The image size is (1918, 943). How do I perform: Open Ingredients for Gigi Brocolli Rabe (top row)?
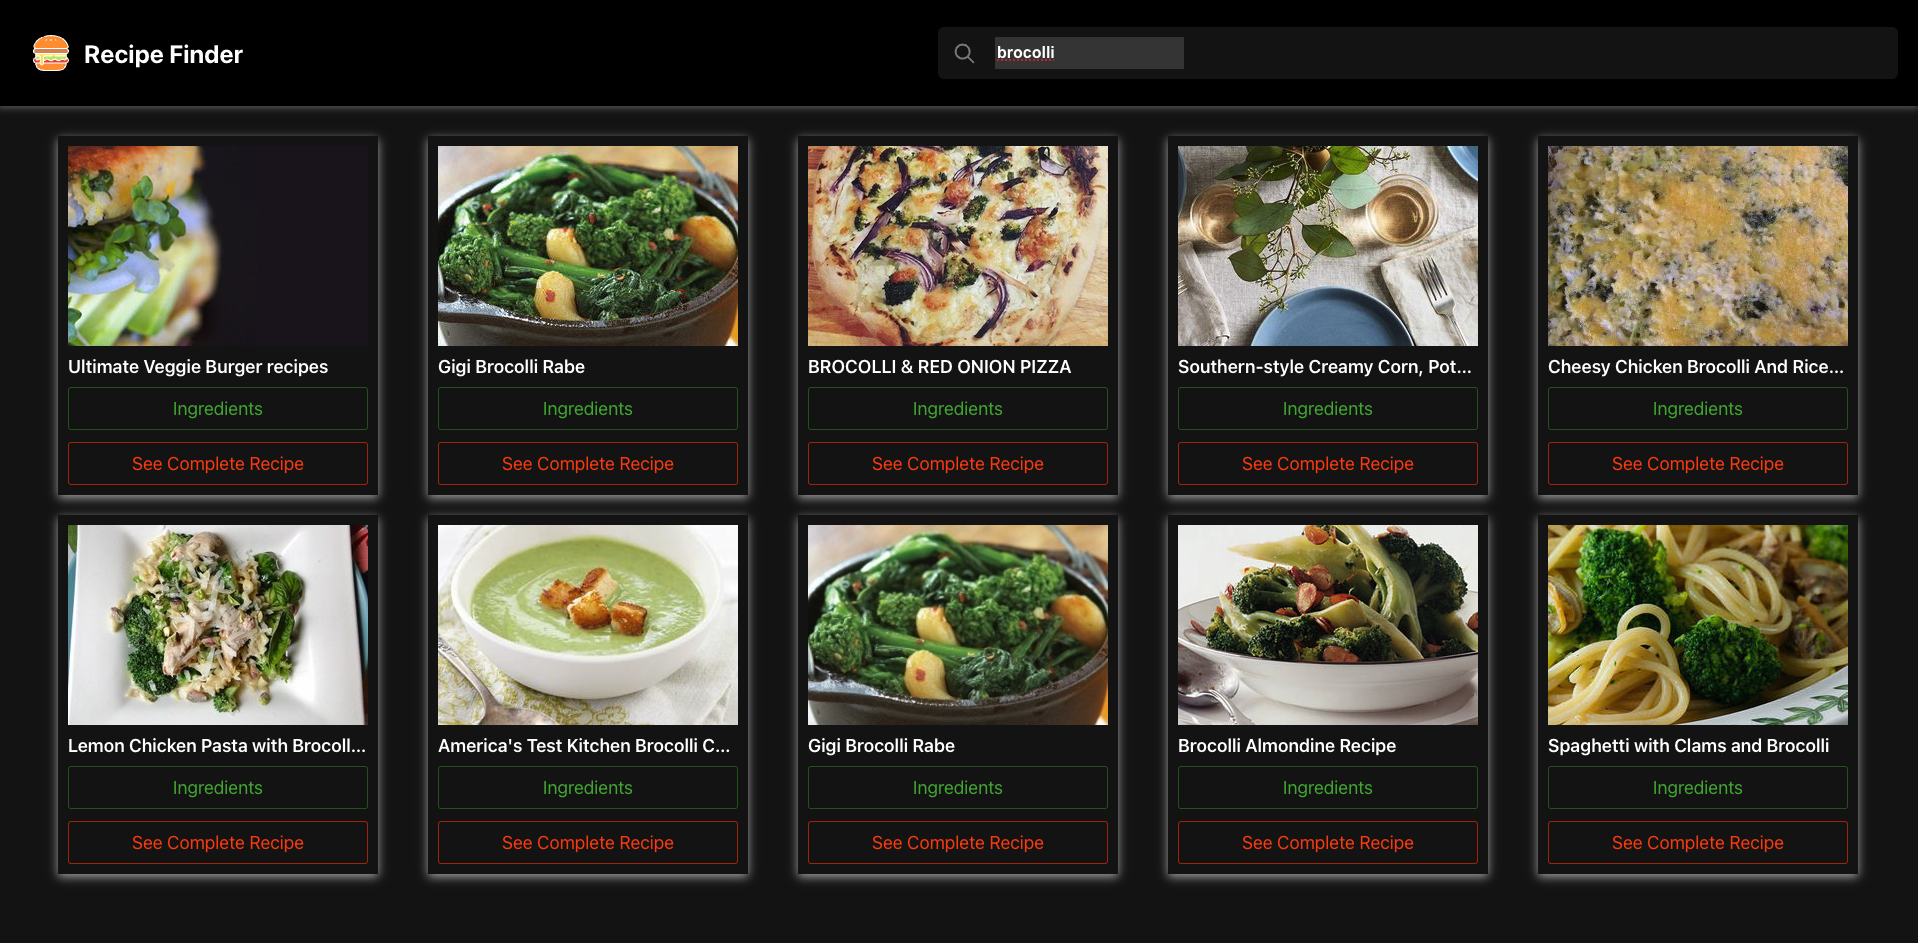pos(587,408)
